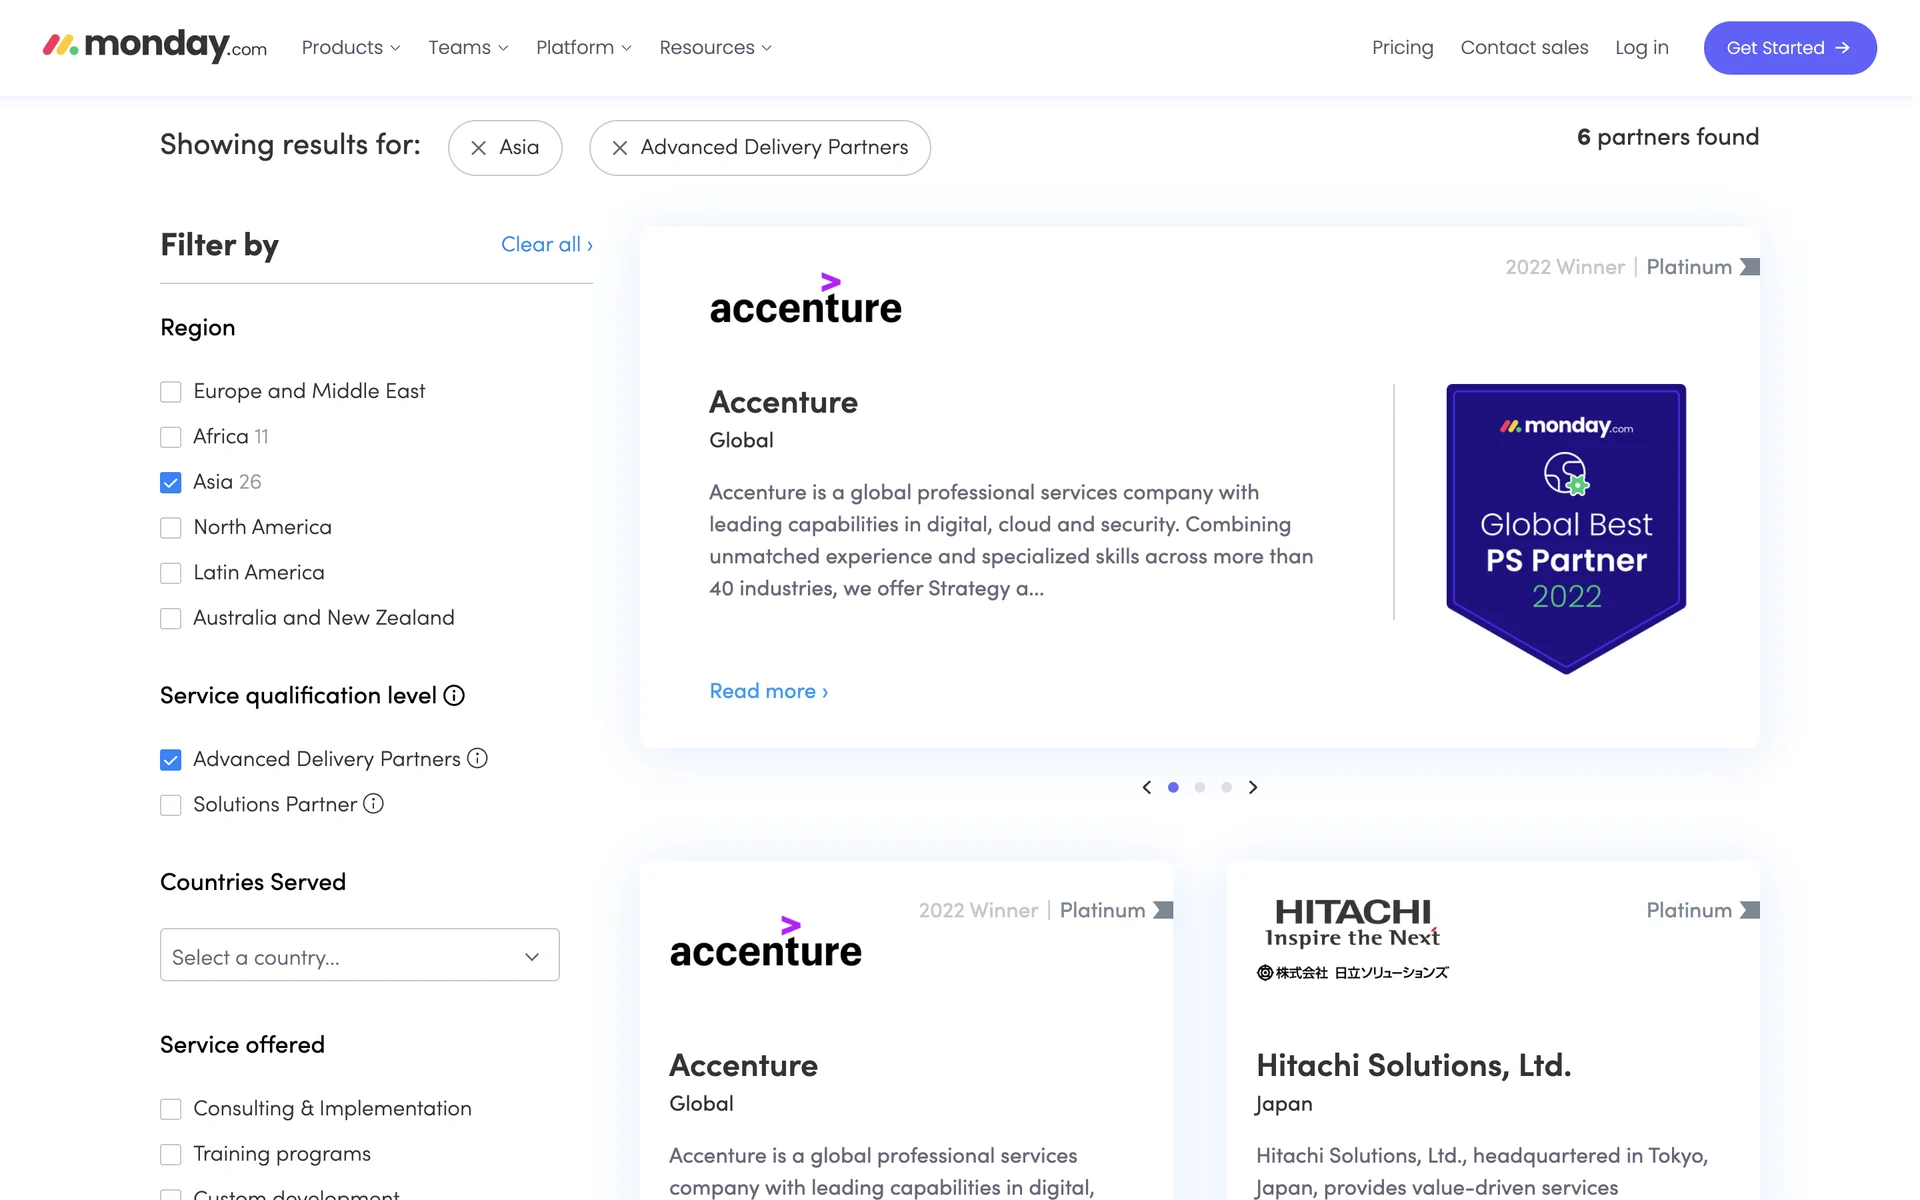The width and height of the screenshot is (1920, 1200).
Task: Enable the Solutions Partner checkbox
Action: click(x=171, y=805)
